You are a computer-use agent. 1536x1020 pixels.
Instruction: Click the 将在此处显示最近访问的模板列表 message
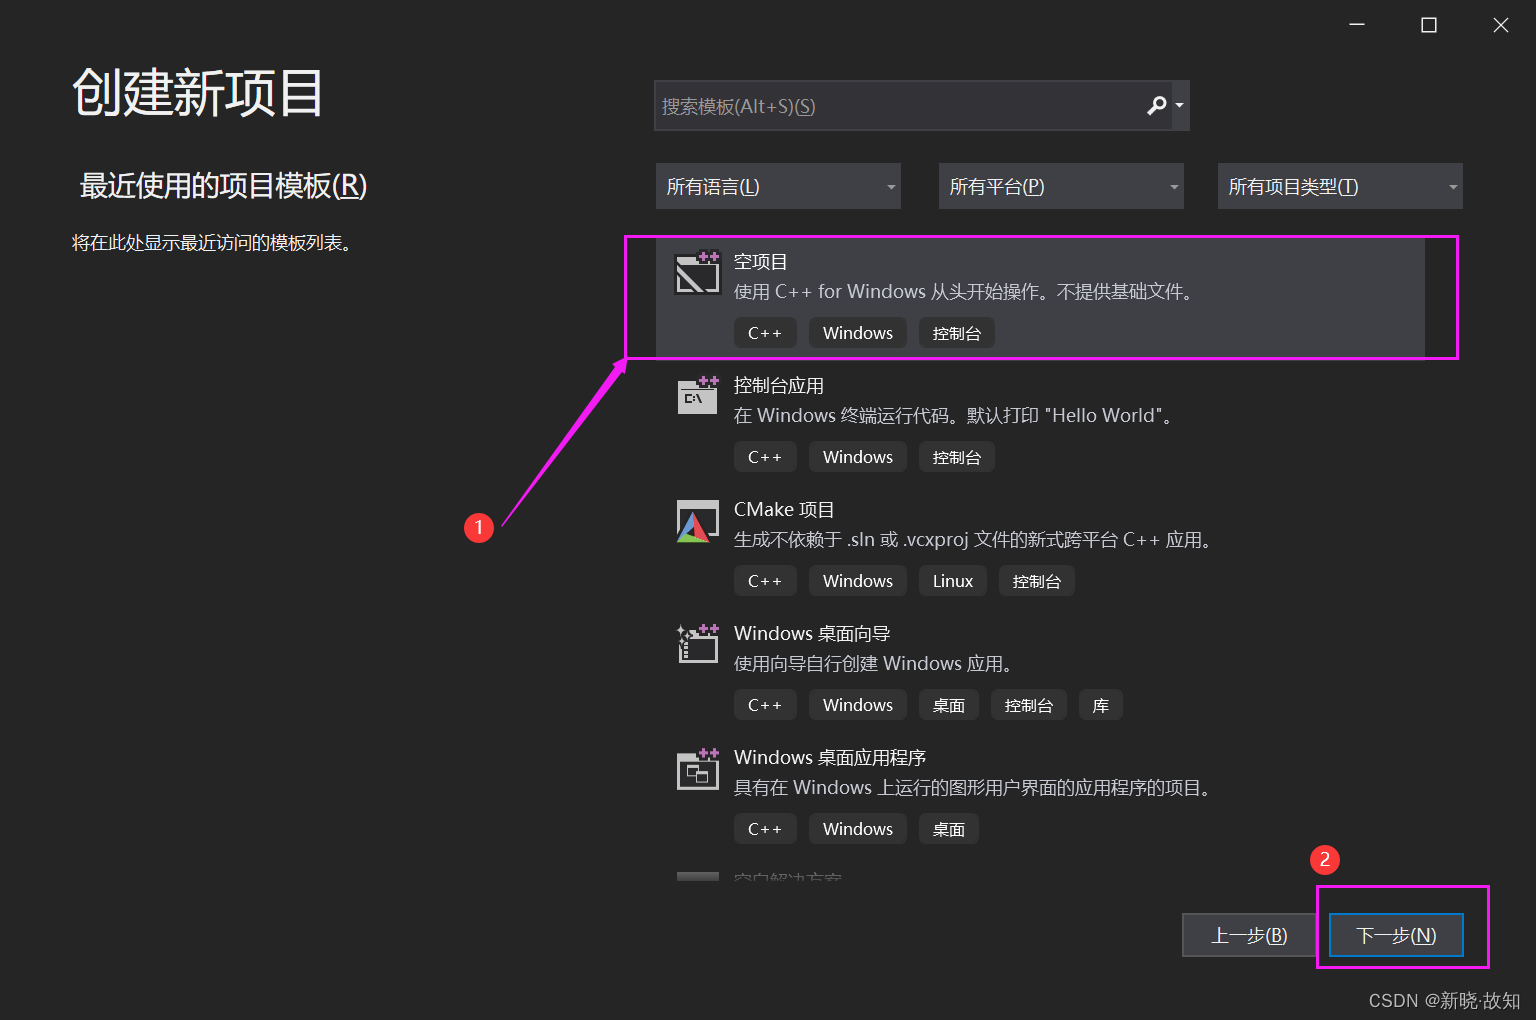click(214, 243)
